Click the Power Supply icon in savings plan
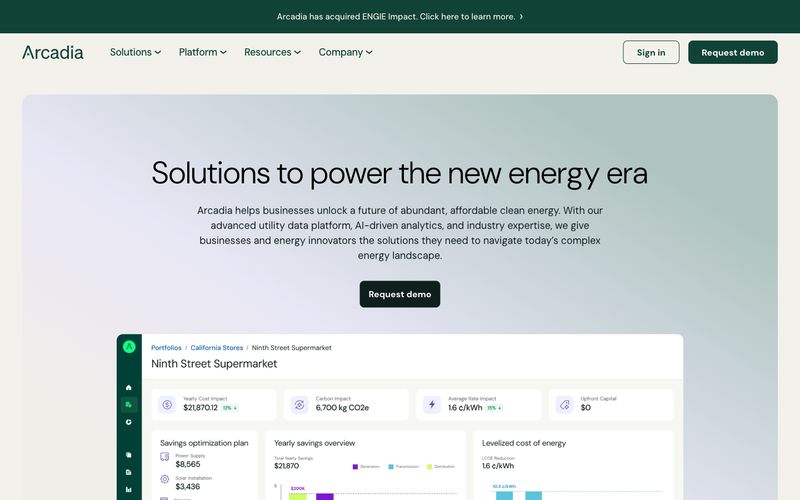The height and width of the screenshot is (500, 800). coord(165,457)
